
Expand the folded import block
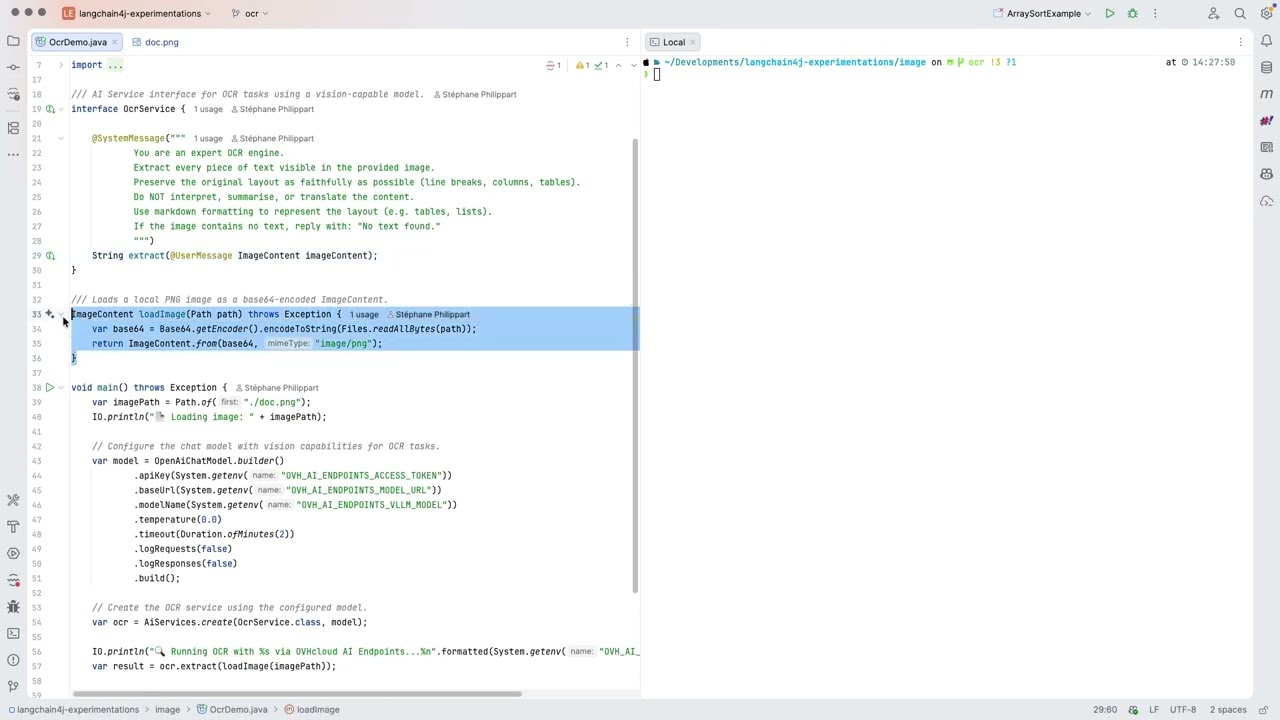coord(61,65)
